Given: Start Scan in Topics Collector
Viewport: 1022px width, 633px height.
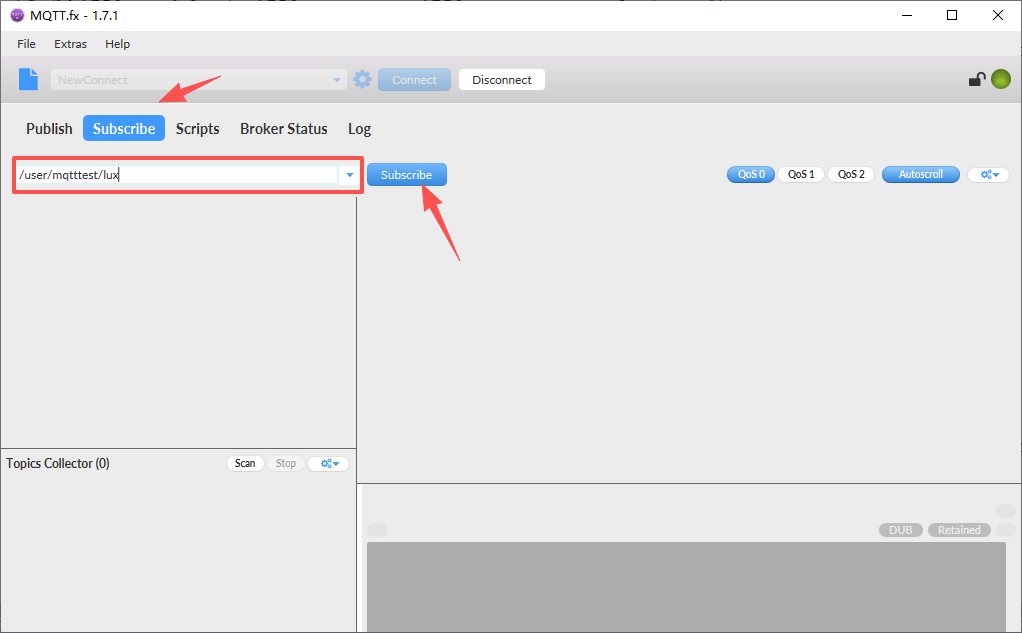Looking at the screenshot, I should pos(245,464).
